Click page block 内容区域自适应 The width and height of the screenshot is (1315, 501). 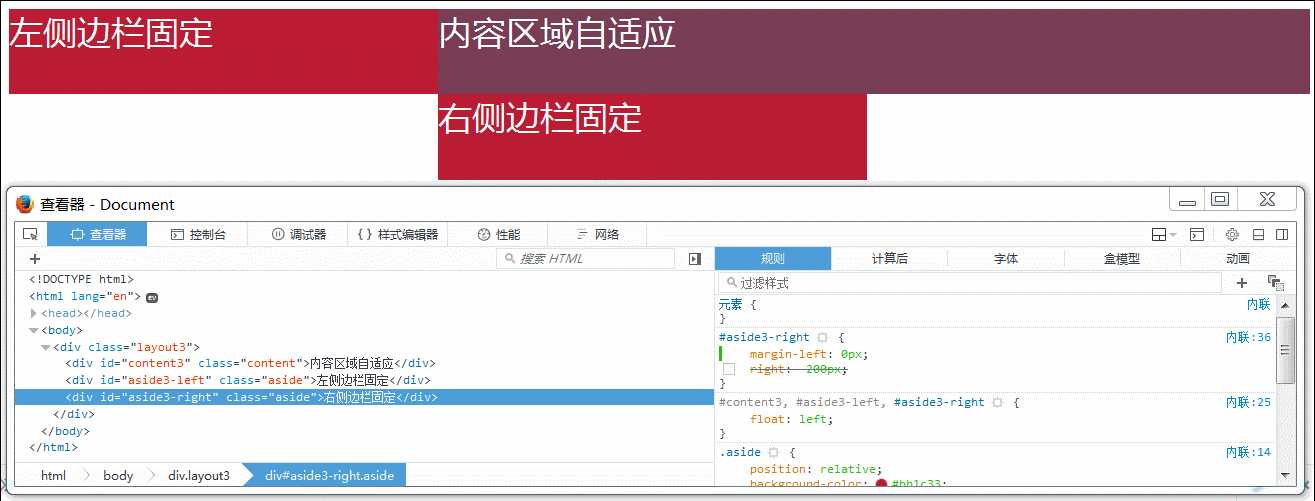point(872,51)
